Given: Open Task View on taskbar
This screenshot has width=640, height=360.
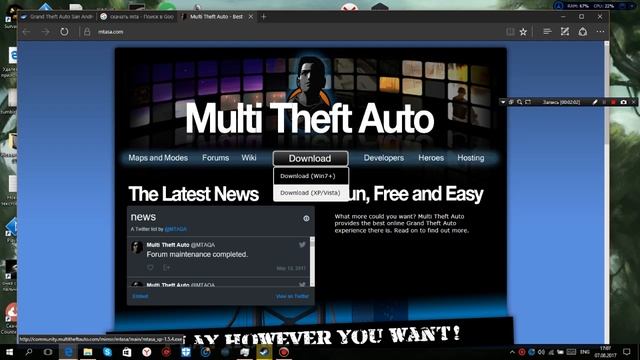Looking at the screenshot, I should pos(48,352).
